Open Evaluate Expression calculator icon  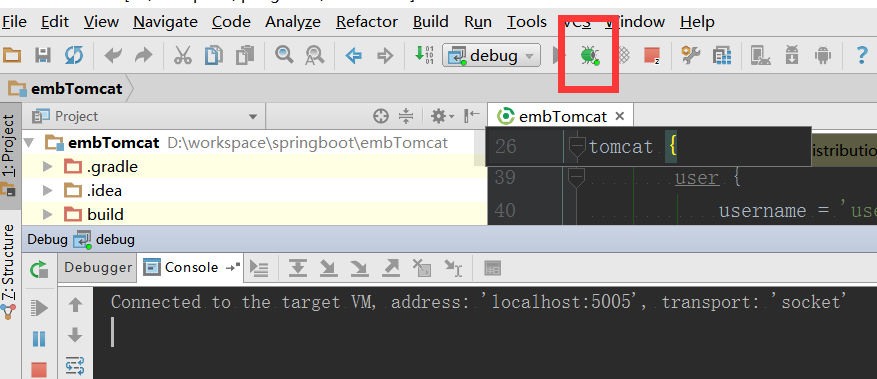coord(492,268)
